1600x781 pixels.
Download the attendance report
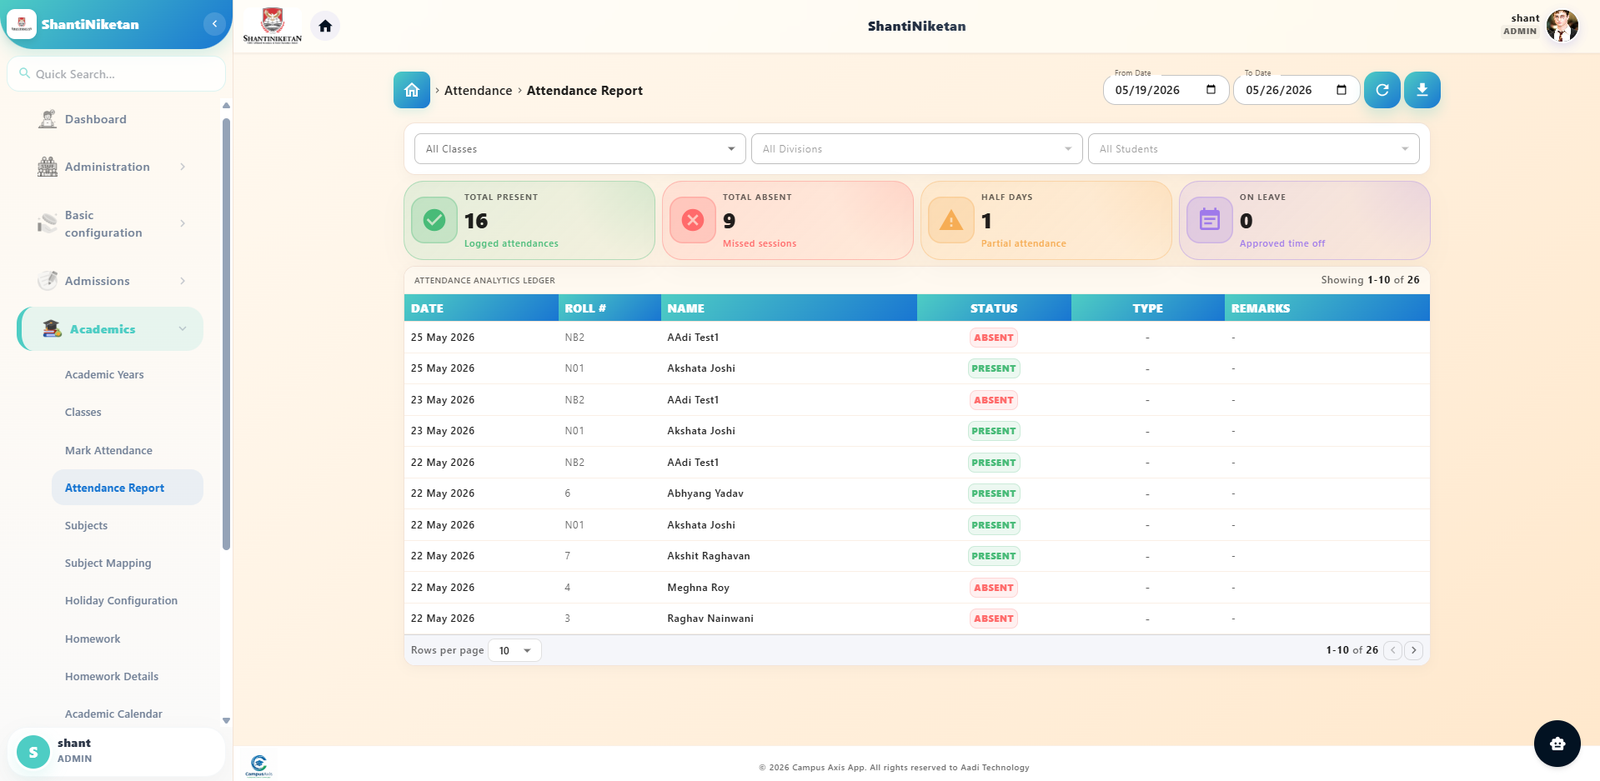tap(1422, 90)
